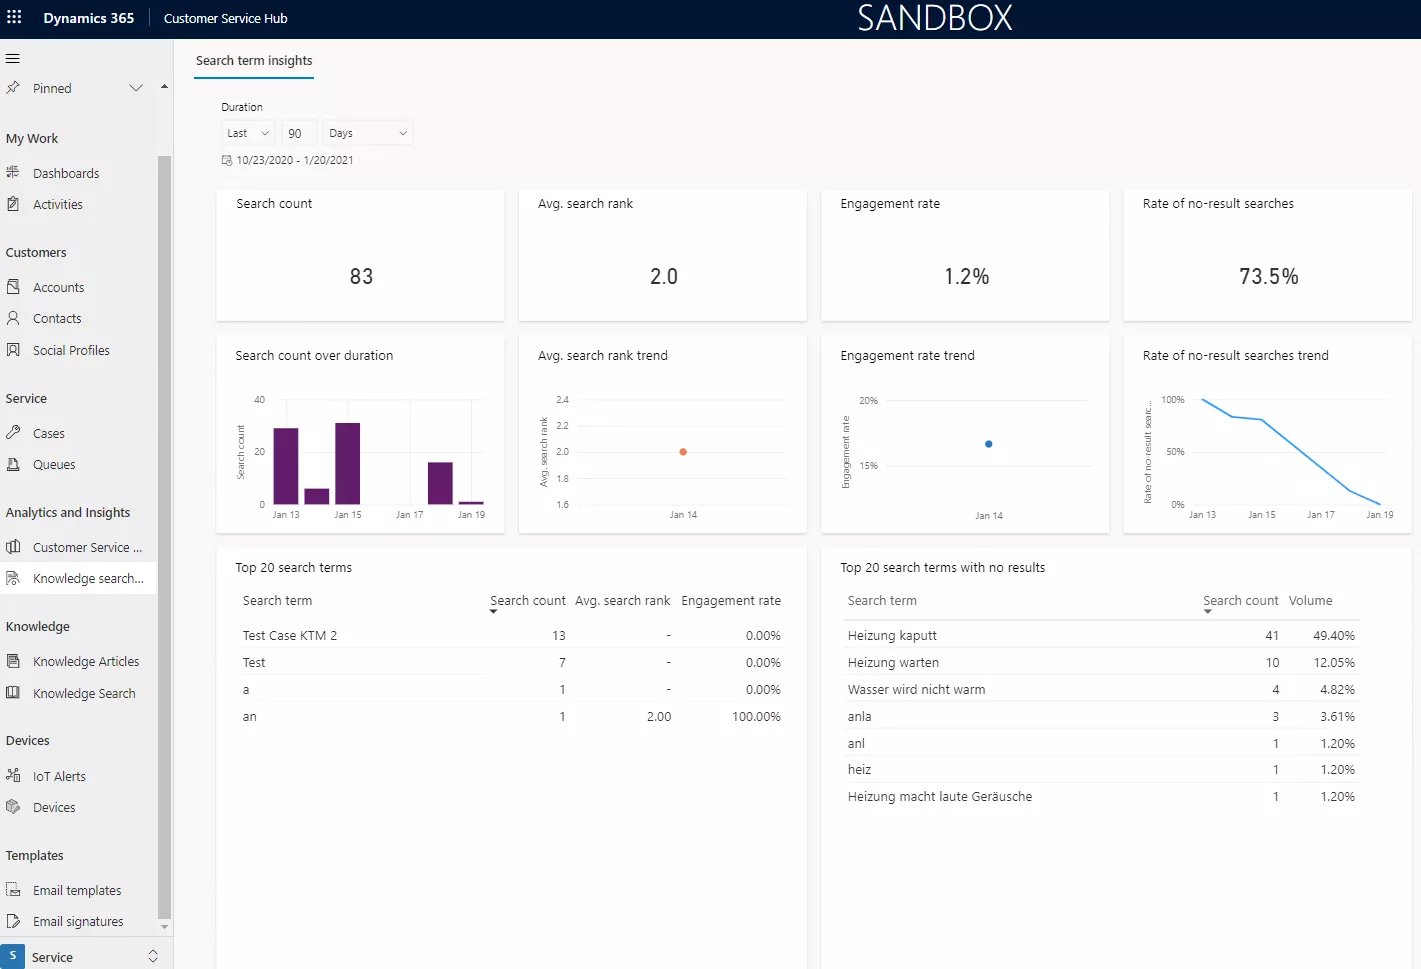Click the IoT Alerts icon
The image size is (1421, 969).
[x=13, y=776]
